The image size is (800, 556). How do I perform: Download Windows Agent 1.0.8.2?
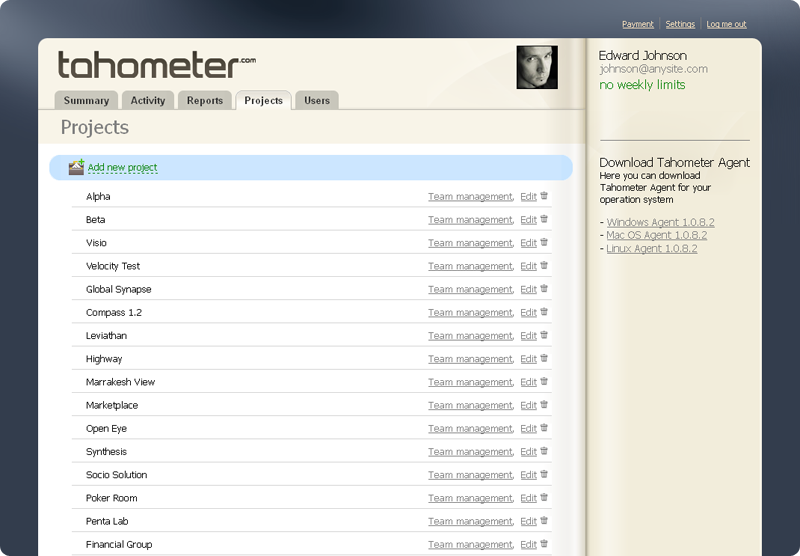pyautogui.click(x=660, y=222)
